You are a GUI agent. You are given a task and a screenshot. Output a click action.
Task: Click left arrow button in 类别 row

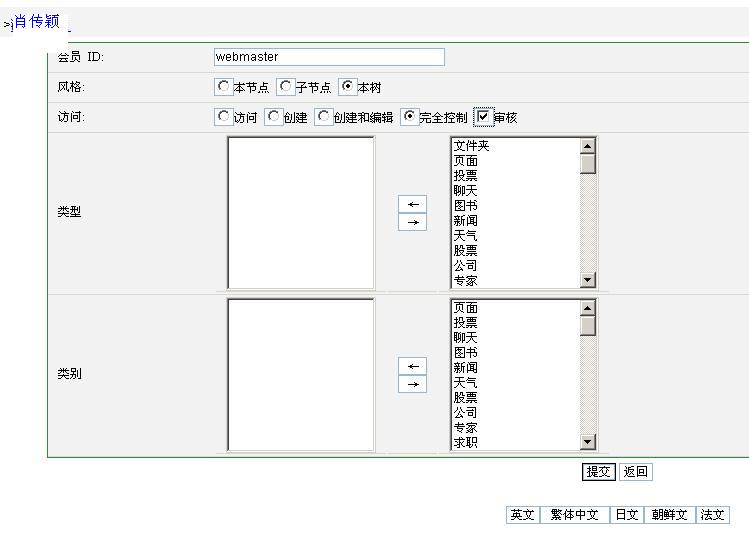[412, 366]
